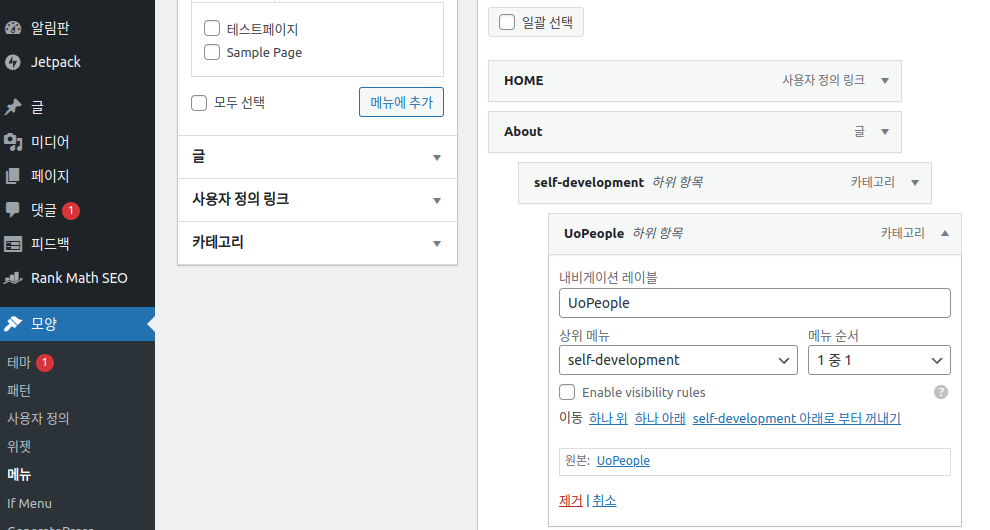Open the 사용자 정의 submenu item
The image size is (990, 530).
pos(38,418)
